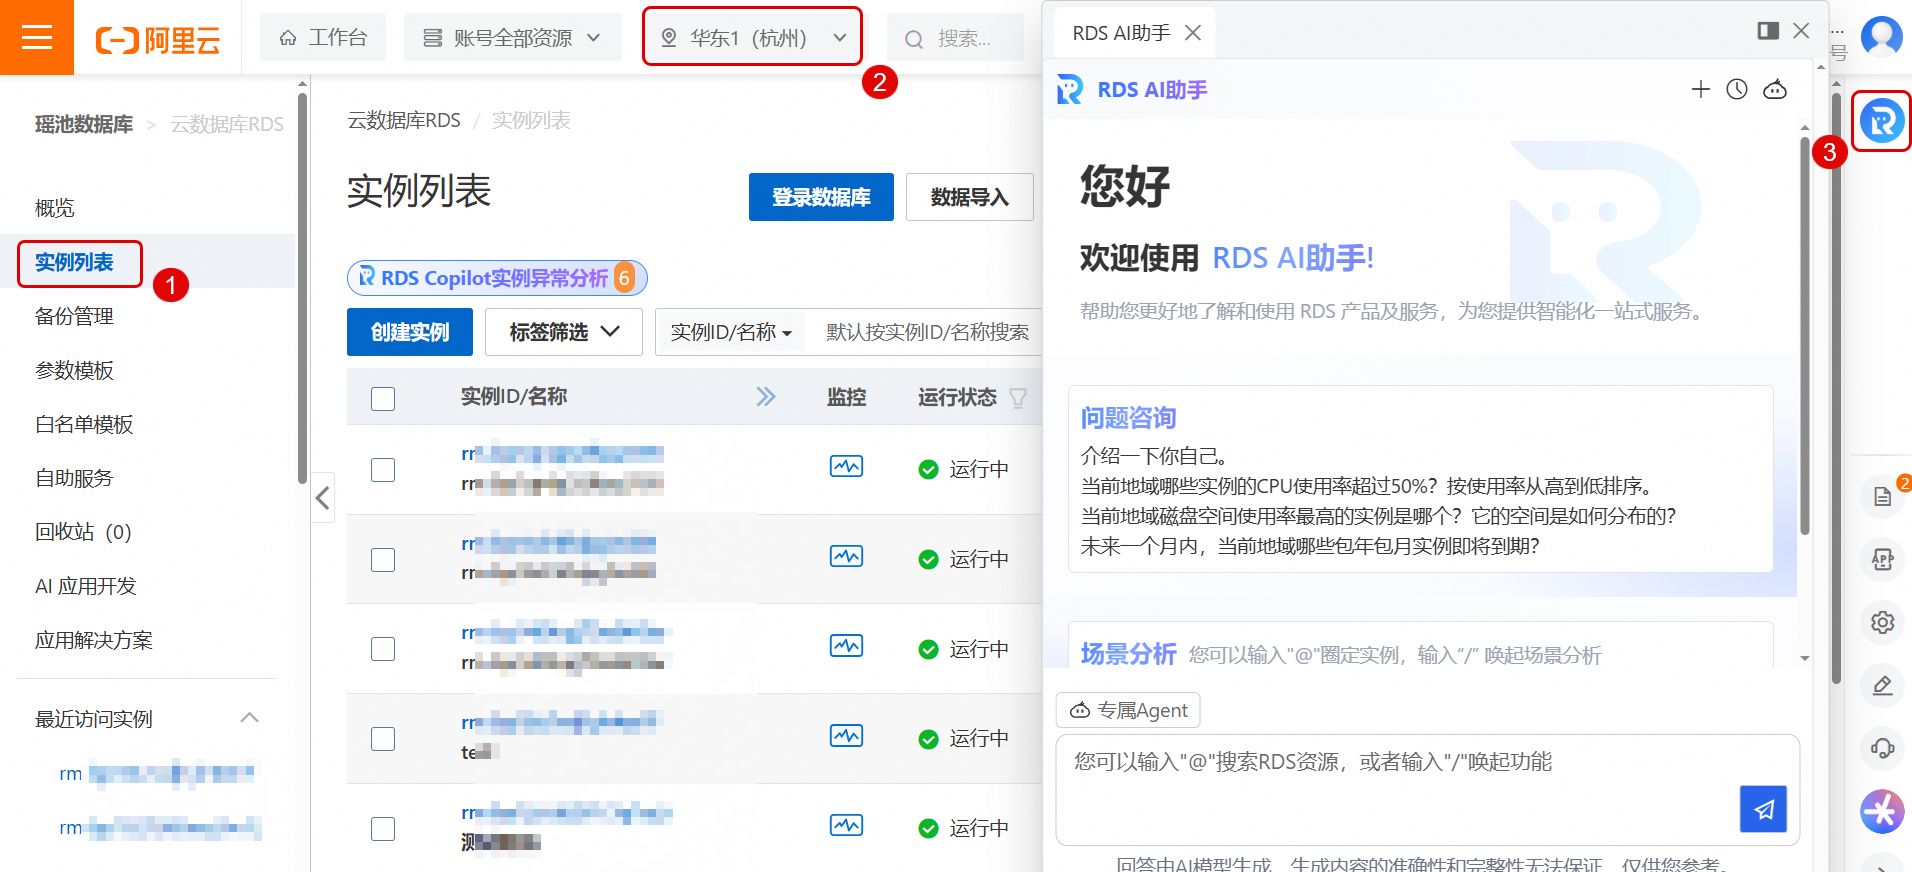Open chat history clock icon
This screenshot has height=872, width=1912.
coord(1737,89)
